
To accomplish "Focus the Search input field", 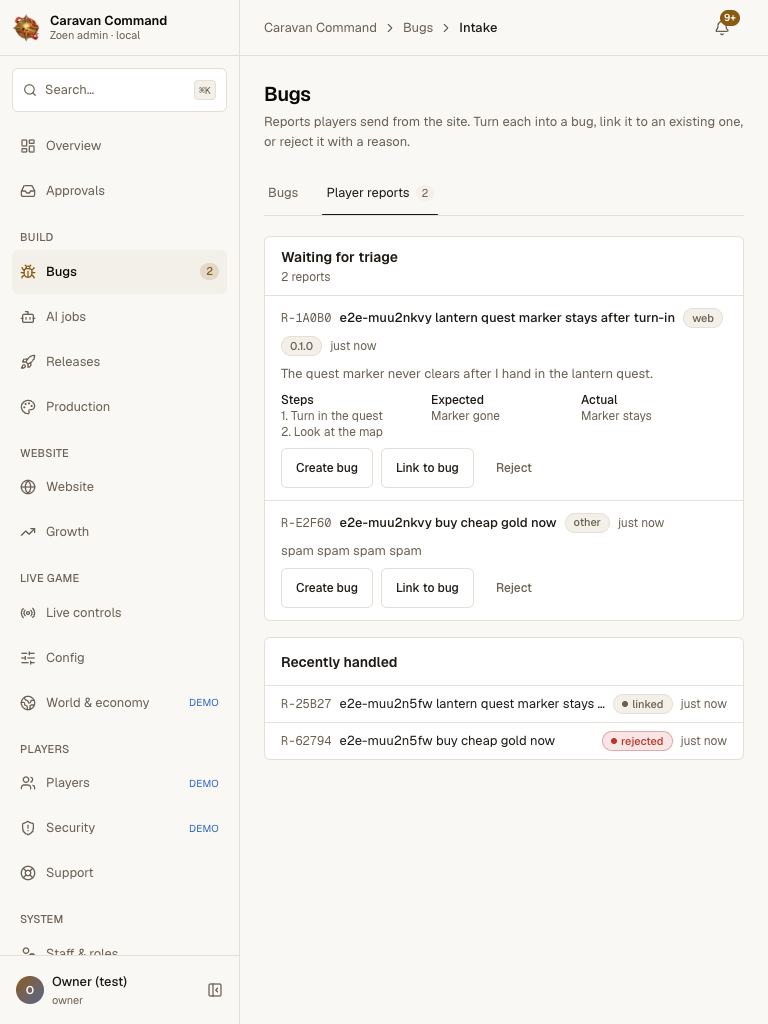I will [120, 90].
